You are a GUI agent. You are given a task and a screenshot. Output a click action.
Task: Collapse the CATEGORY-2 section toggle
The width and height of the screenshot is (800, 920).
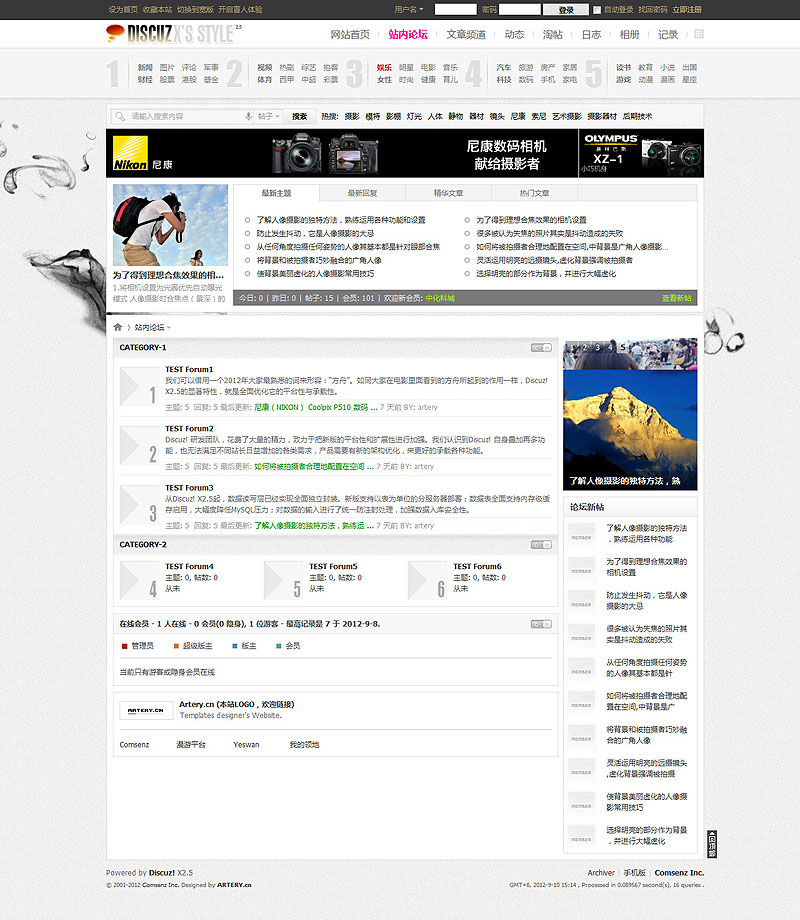pyautogui.click(x=541, y=544)
